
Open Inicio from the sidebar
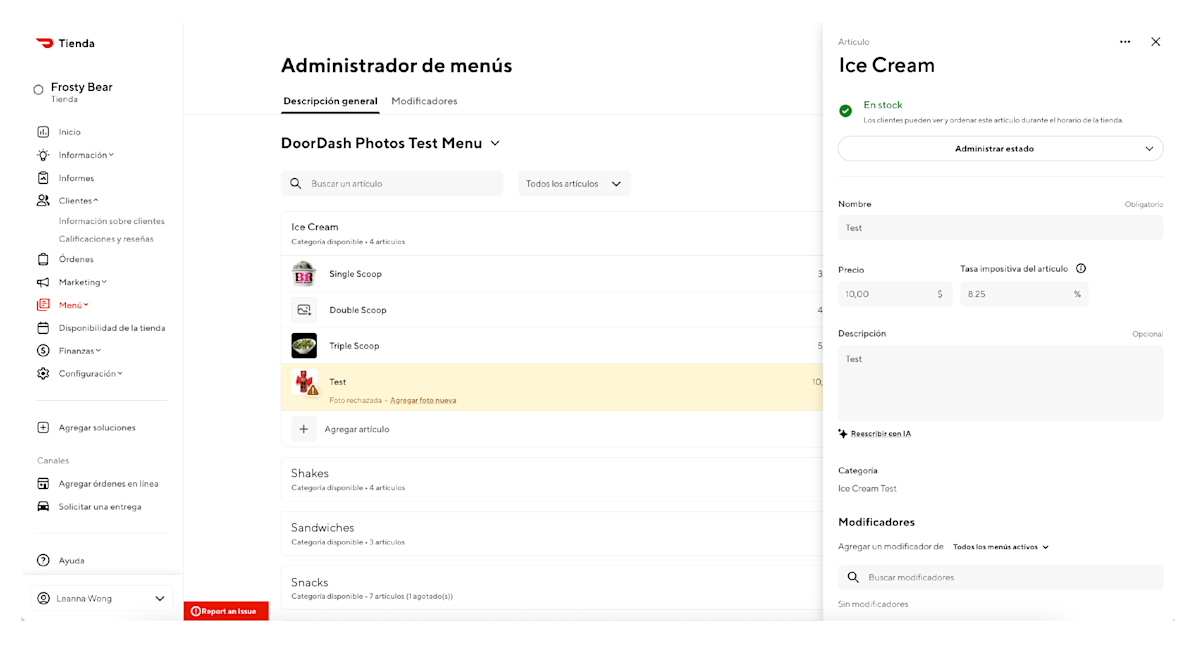69,132
